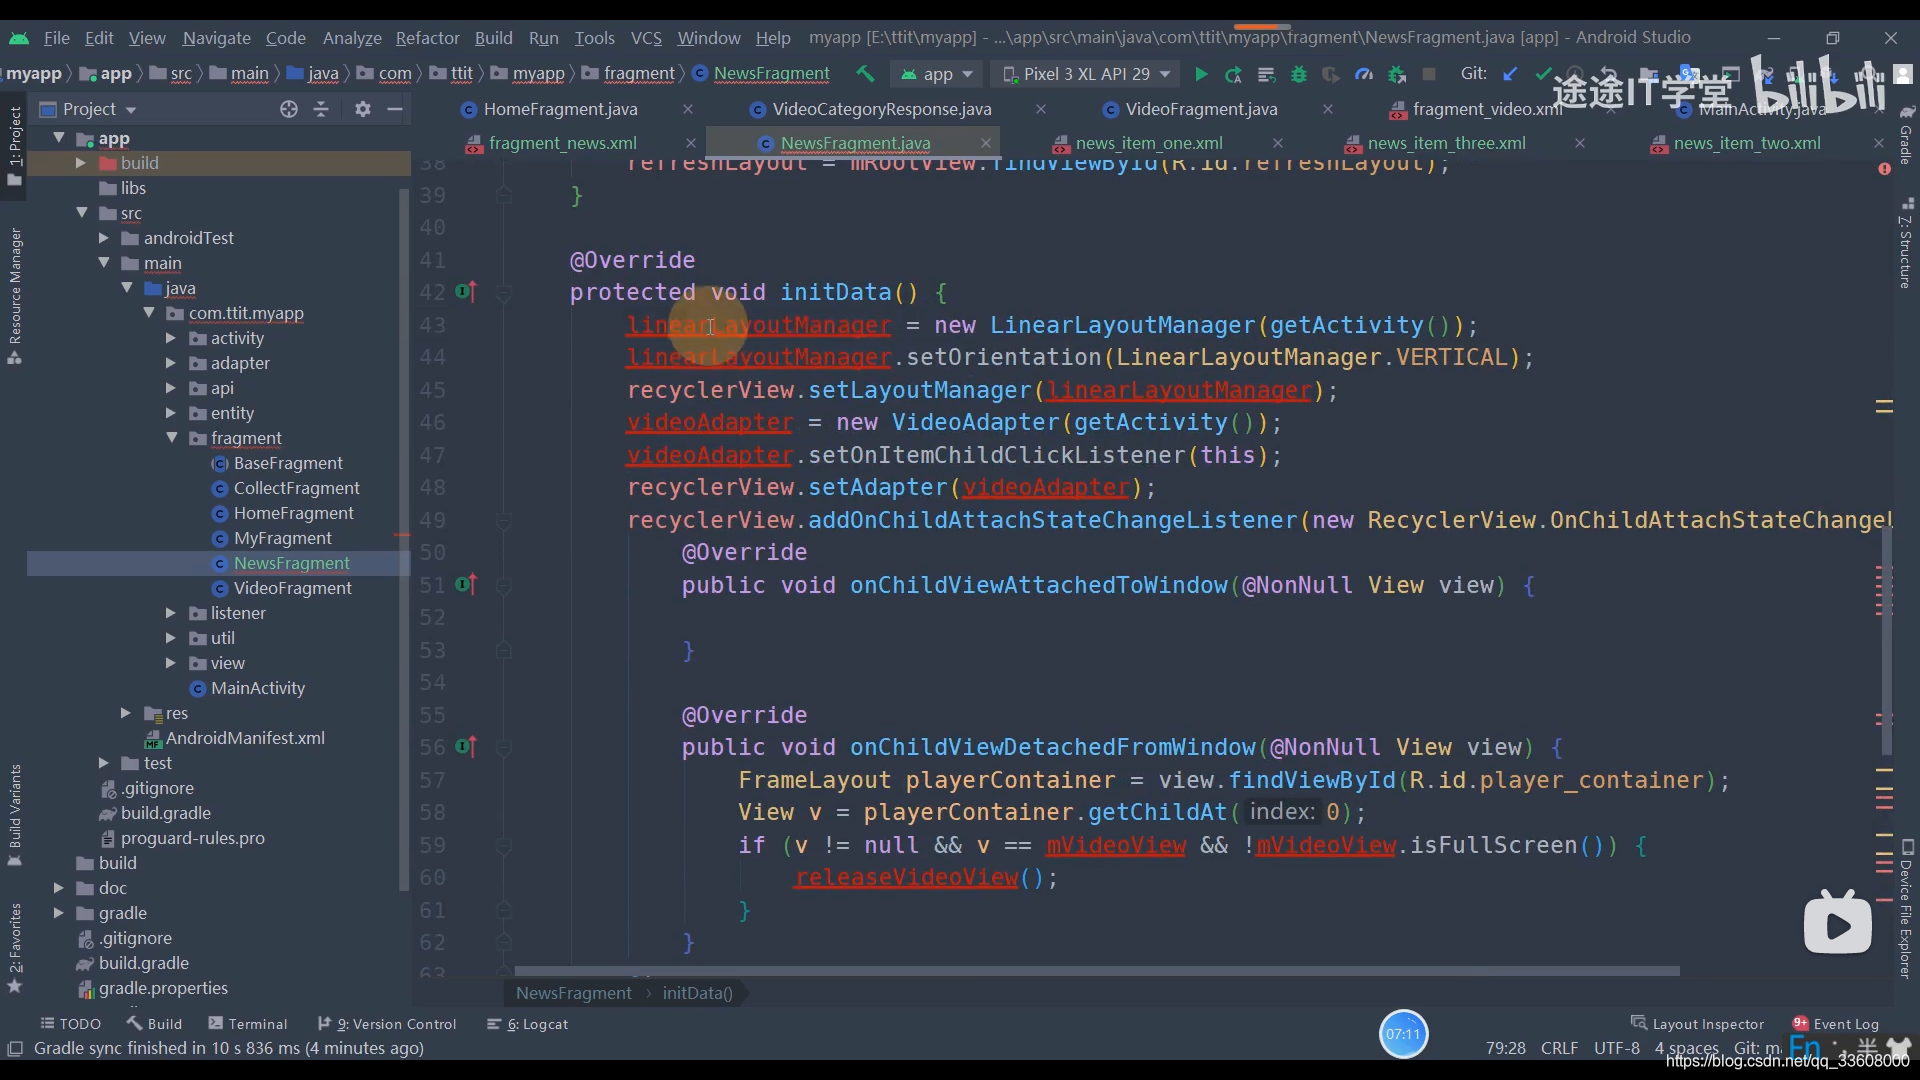Screen dimensions: 1920x1080
Task: Open the Refactor menu
Action: [x=427, y=38]
